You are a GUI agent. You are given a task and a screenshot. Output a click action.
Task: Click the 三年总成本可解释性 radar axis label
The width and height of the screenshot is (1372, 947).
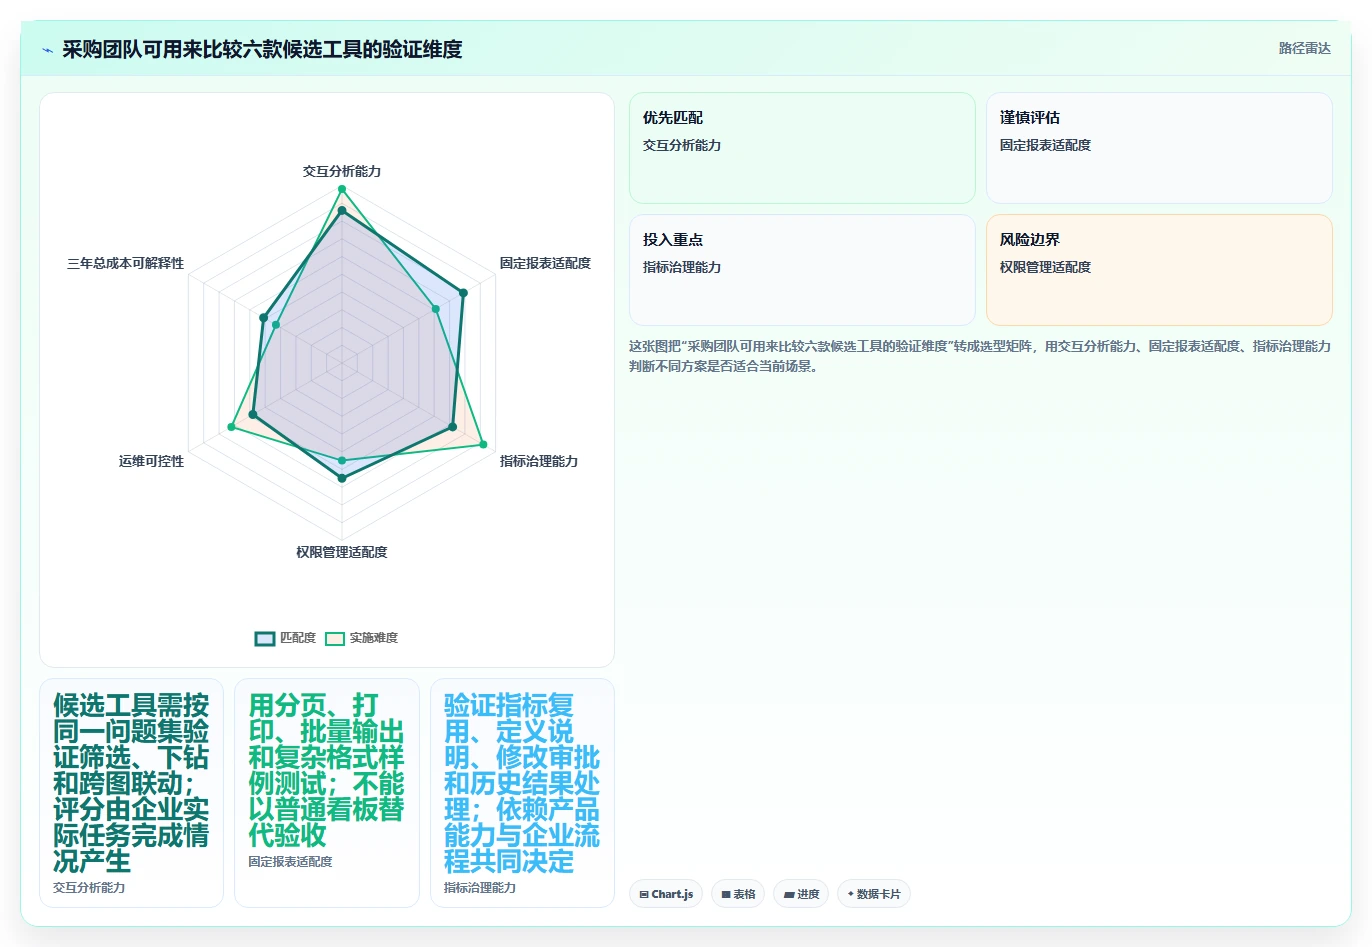[125, 263]
